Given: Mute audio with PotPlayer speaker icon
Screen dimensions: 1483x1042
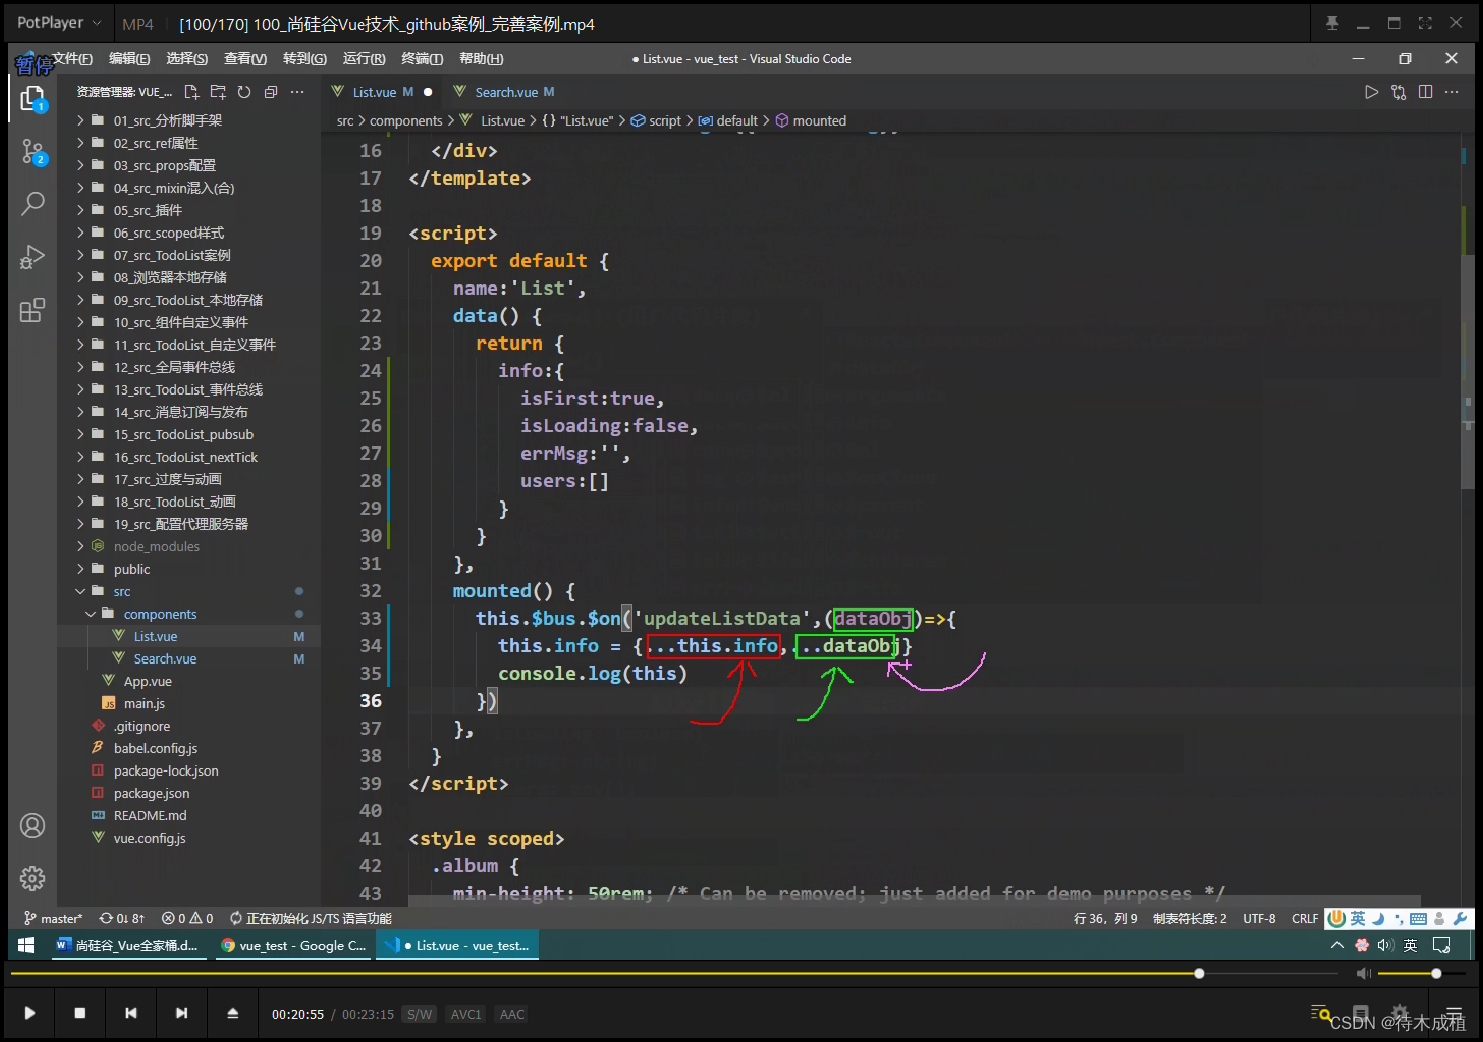Looking at the screenshot, I should [x=1363, y=973].
